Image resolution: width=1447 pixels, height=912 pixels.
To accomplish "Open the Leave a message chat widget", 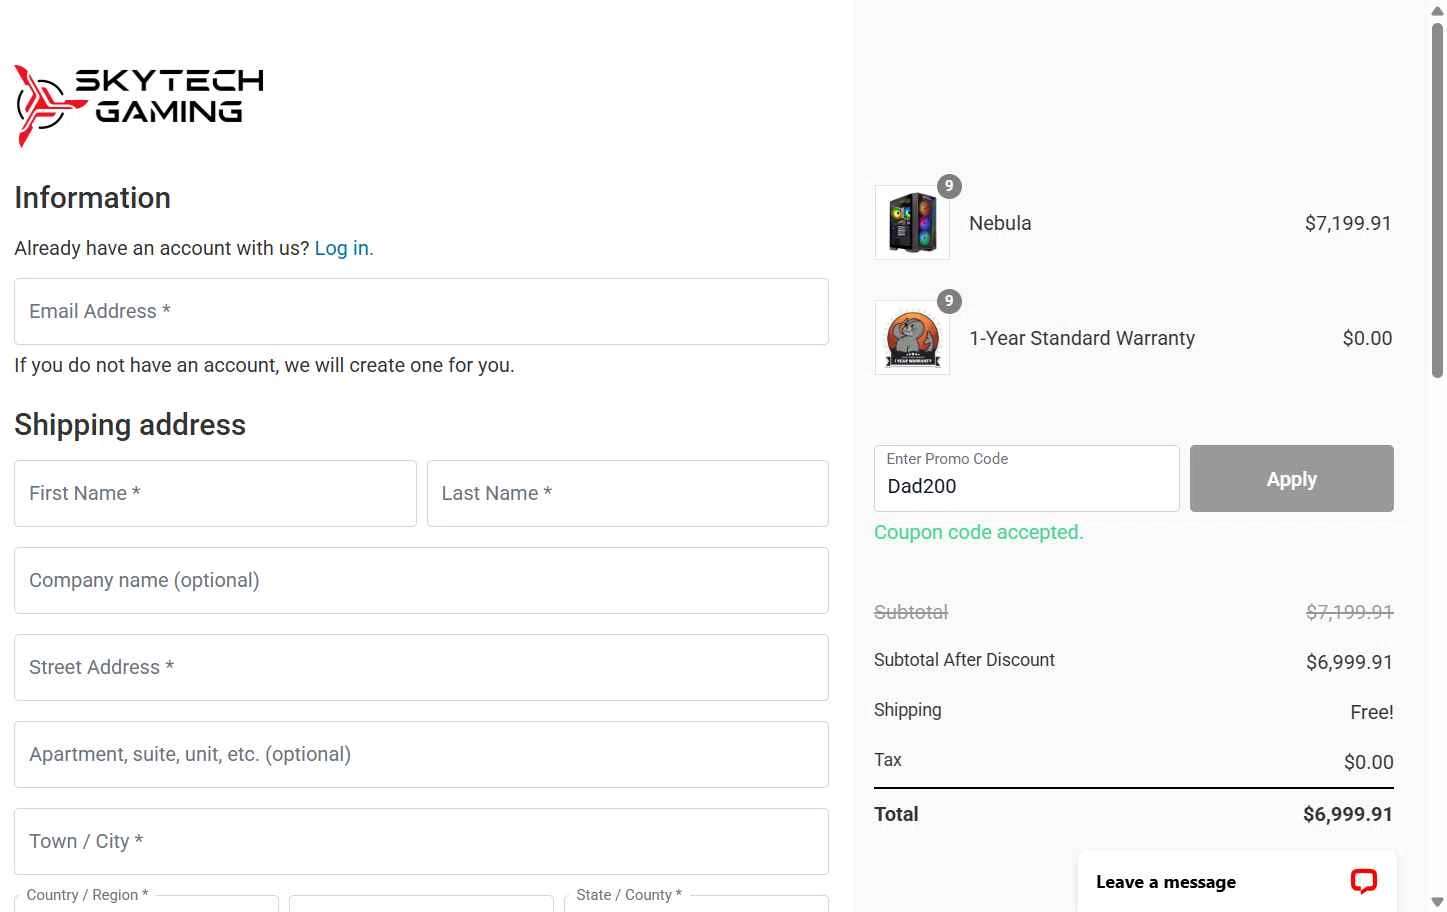I will point(1166,882).
